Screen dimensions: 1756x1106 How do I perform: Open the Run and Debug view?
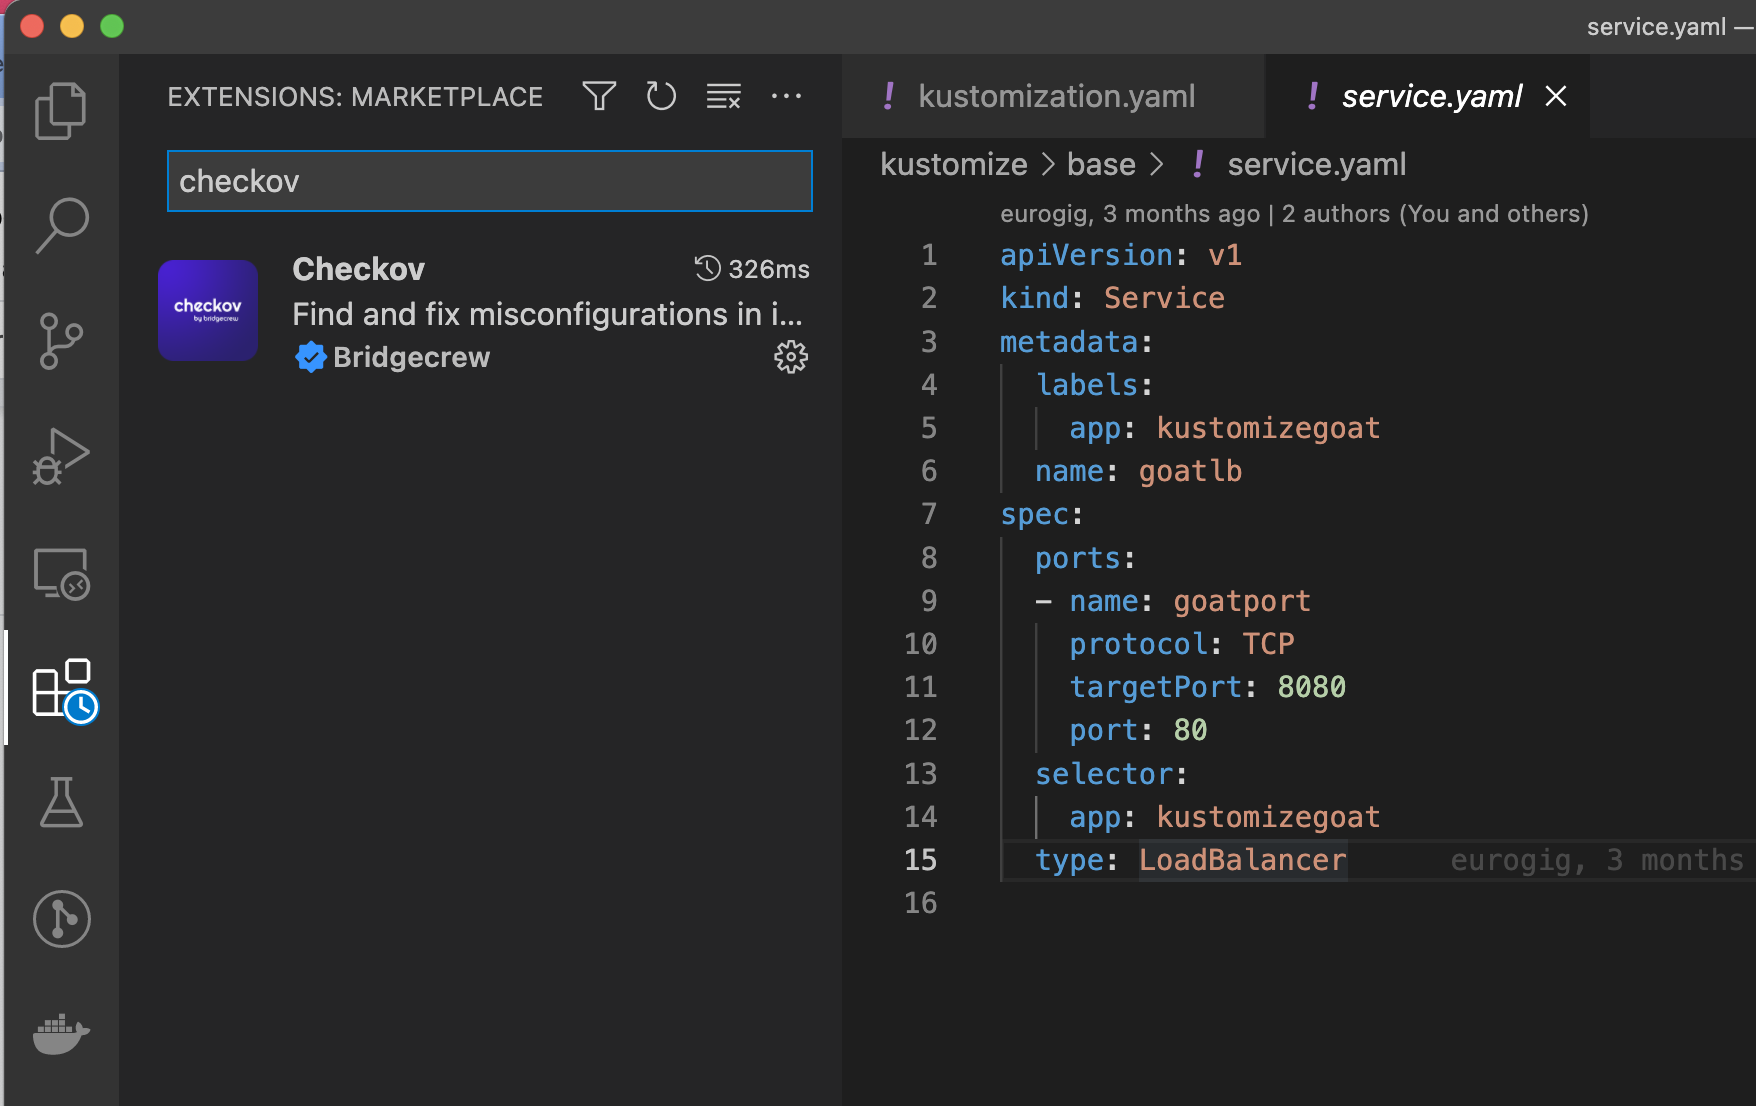coord(61,456)
